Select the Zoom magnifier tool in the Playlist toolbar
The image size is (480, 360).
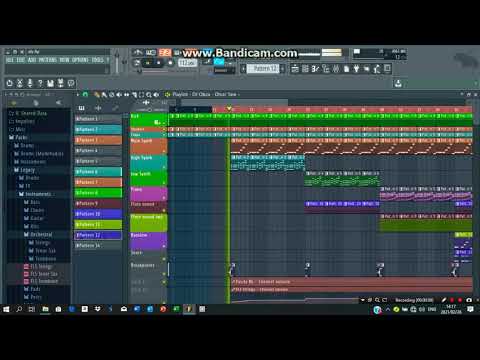pos(149,95)
